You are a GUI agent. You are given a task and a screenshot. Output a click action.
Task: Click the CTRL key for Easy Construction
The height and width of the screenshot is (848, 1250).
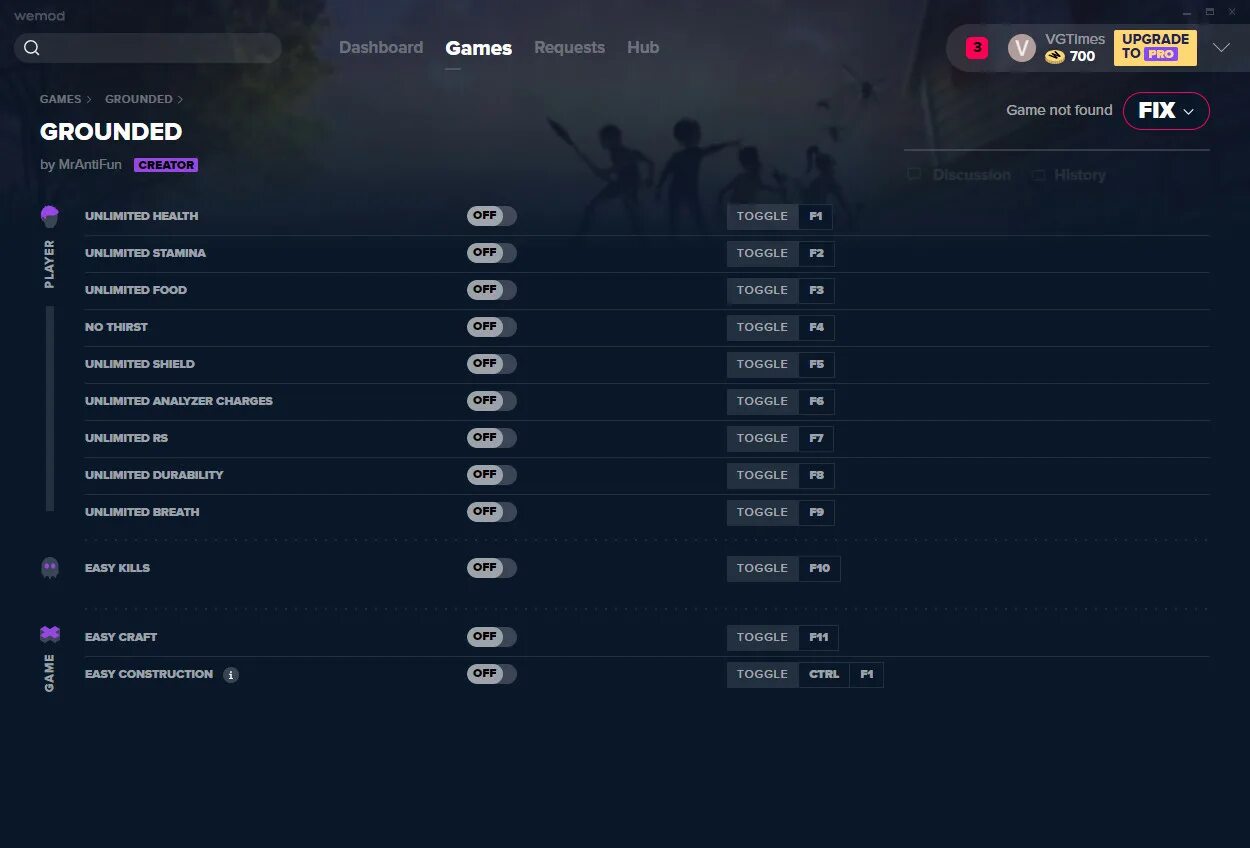(824, 675)
